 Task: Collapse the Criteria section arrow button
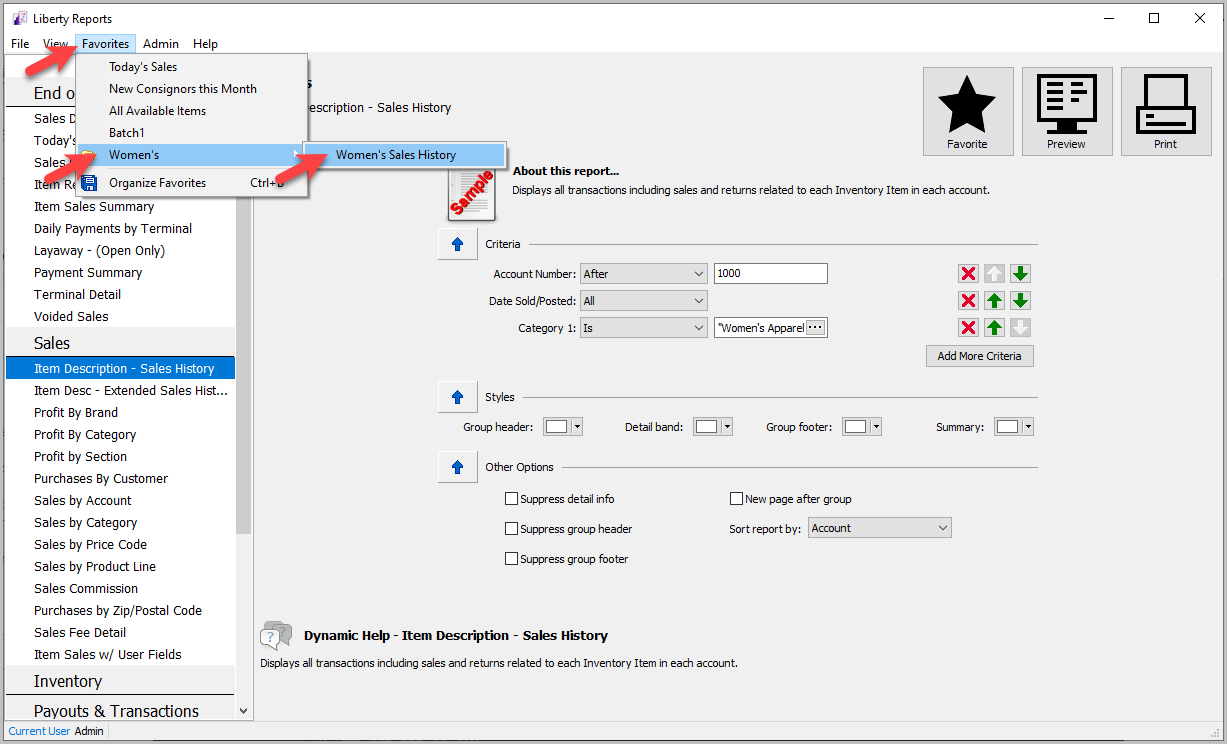pyautogui.click(x=457, y=244)
